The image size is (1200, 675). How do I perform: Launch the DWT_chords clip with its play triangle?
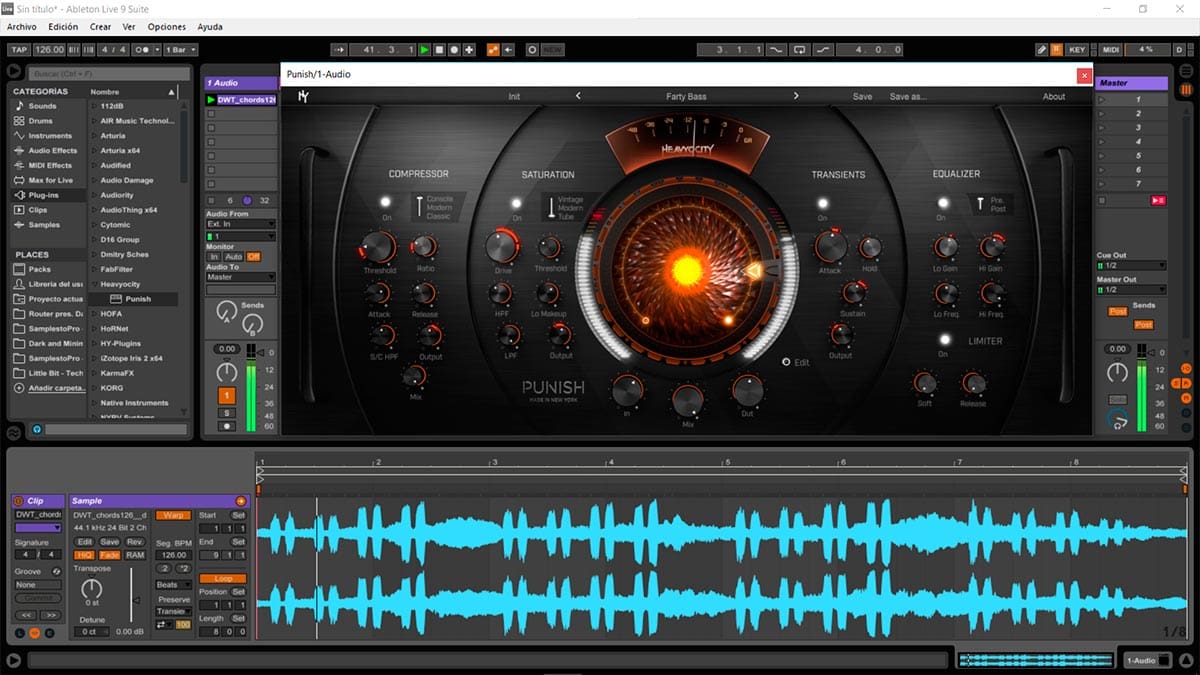coord(211,100)
